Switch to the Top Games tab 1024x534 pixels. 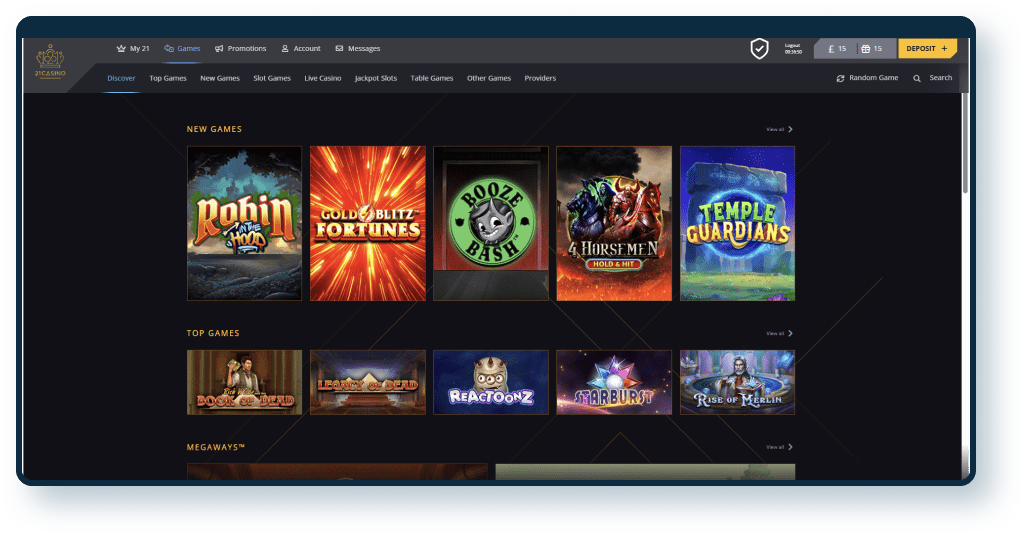(x=168, y=78)
